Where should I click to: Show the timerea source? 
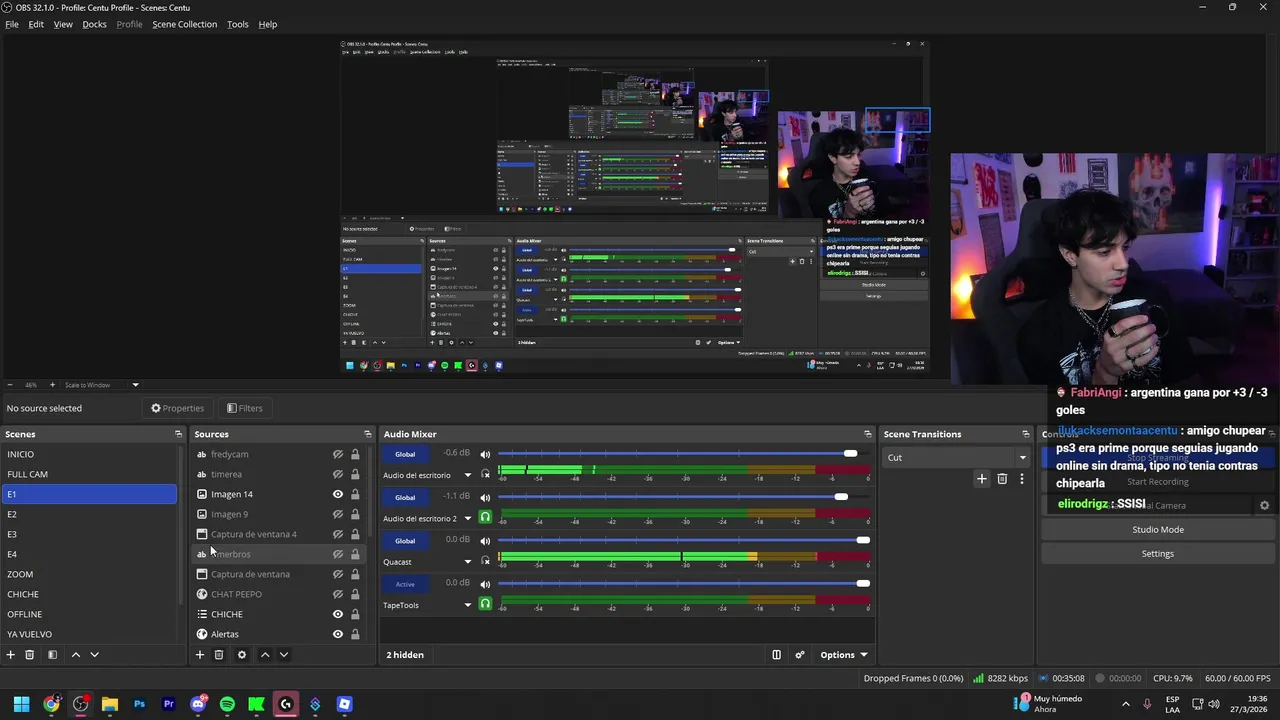(338, 474)
